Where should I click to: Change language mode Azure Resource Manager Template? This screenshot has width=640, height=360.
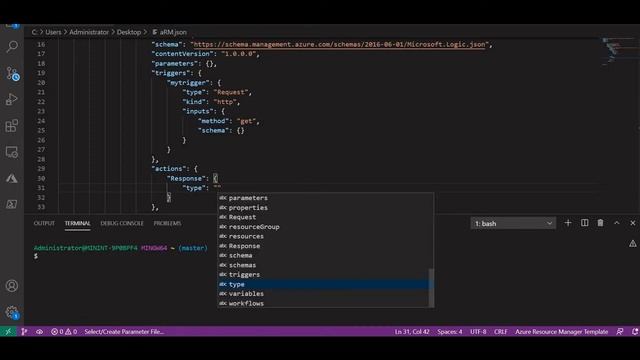(x=562, y=331)
